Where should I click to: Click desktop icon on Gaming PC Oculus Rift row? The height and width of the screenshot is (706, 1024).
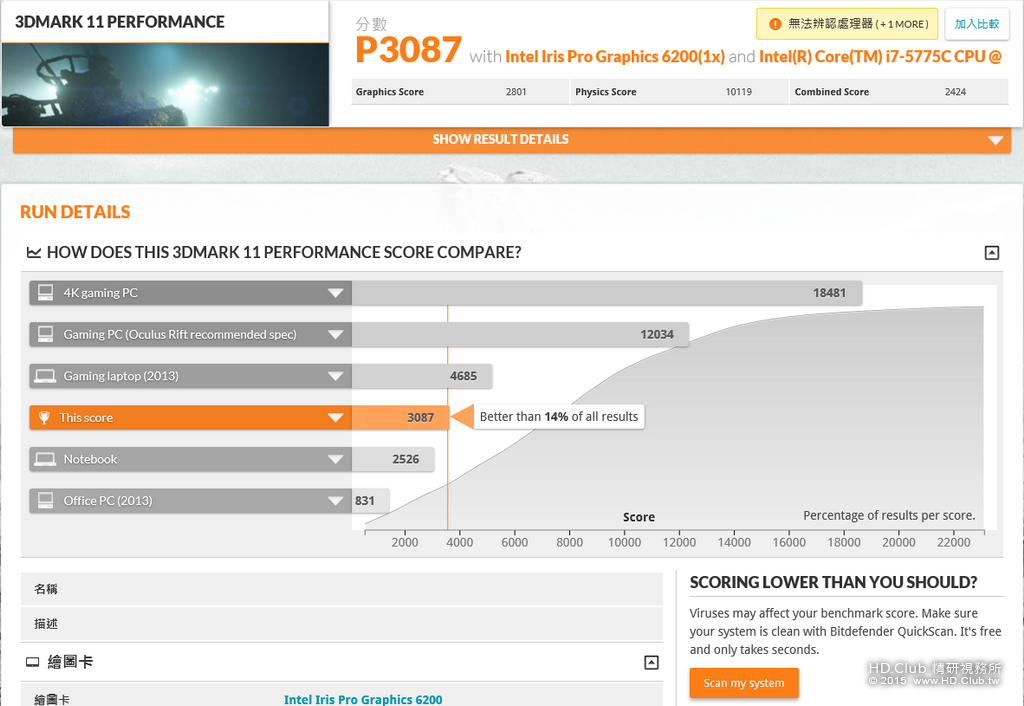(46, 334)
